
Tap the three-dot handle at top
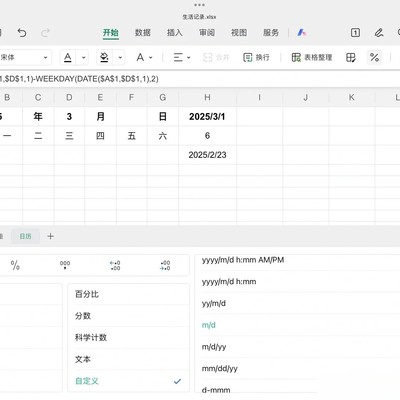[x=199, y=5]
